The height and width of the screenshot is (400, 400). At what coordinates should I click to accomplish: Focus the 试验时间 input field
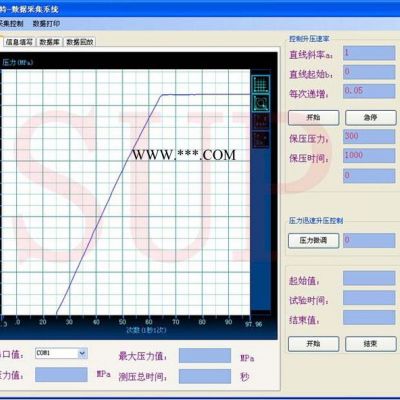(x=369, y=298)
